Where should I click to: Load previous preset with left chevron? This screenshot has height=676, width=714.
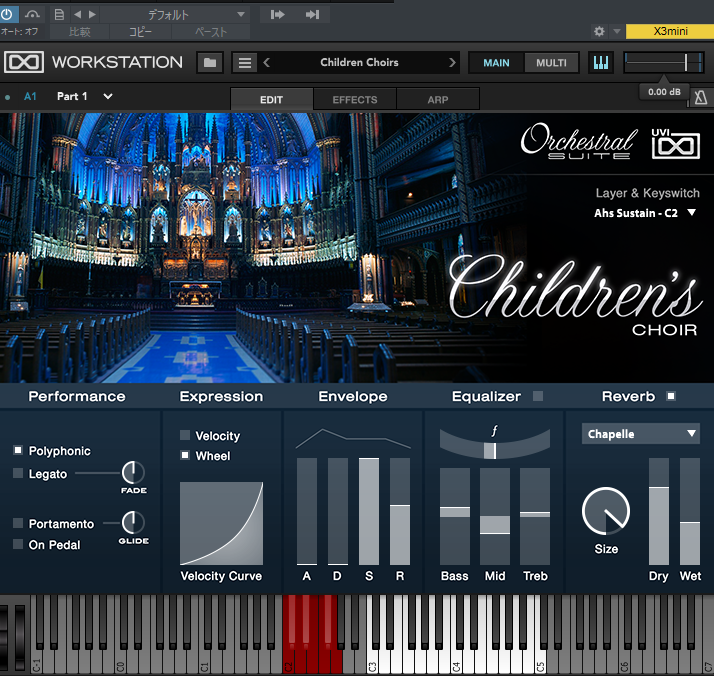pyautogui.click(x=267, y=62)
